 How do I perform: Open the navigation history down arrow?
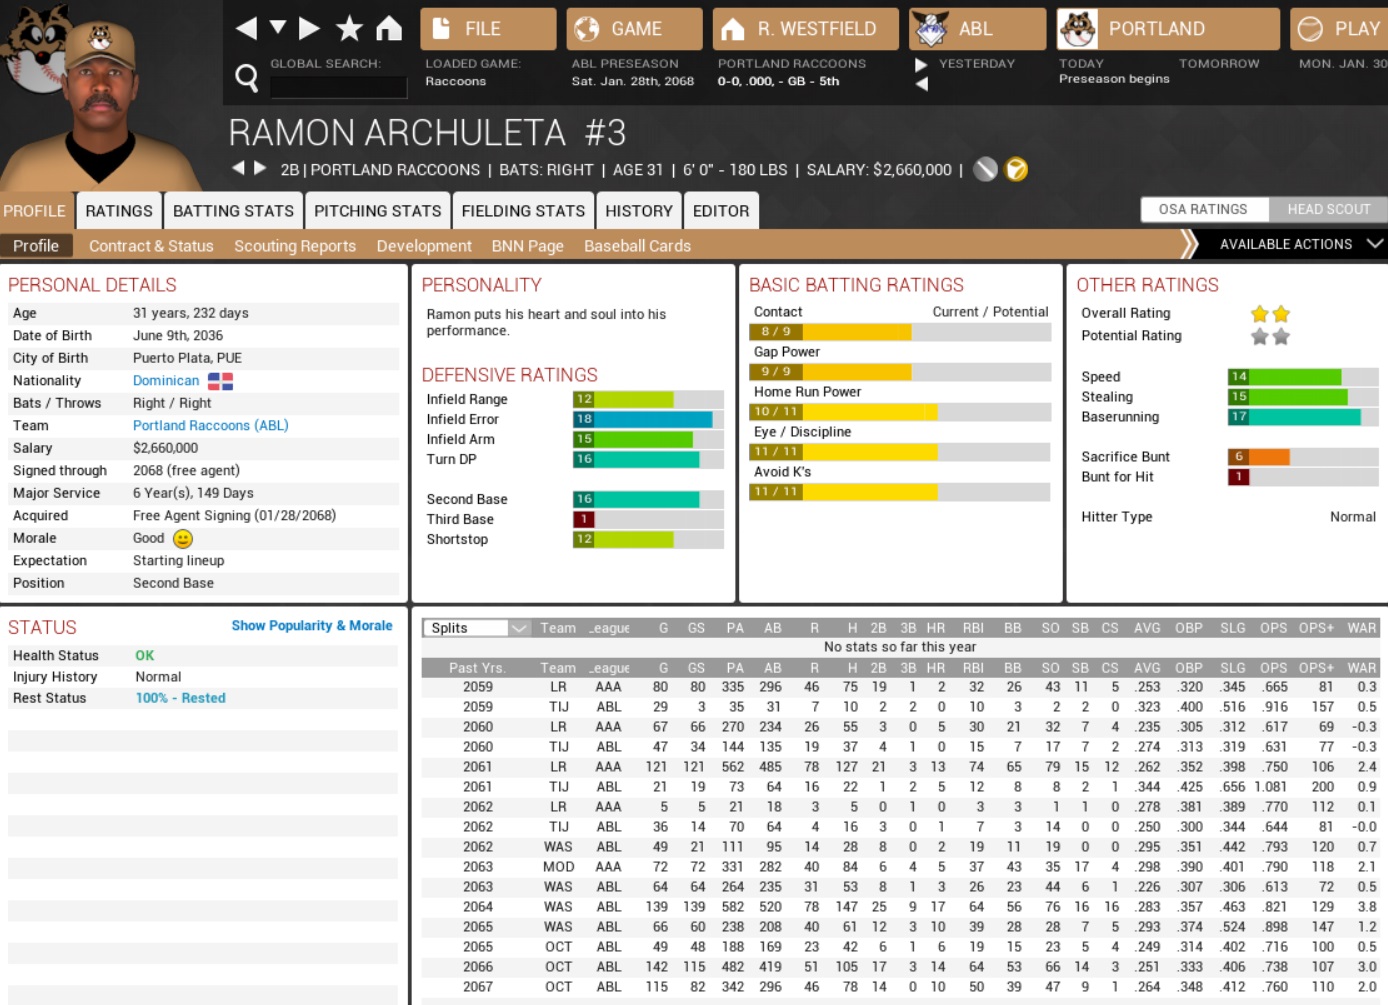pyautogui.click(x=278, y=28)
